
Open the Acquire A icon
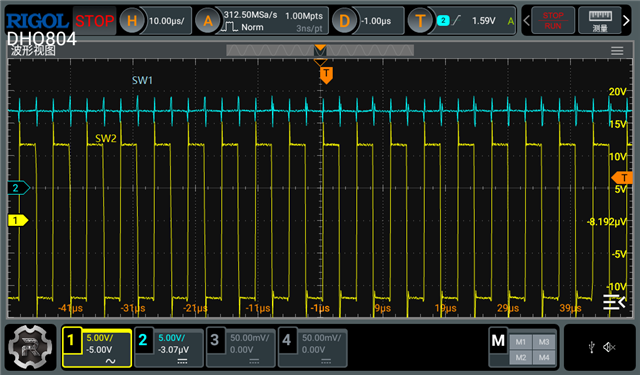pos(208,20)
